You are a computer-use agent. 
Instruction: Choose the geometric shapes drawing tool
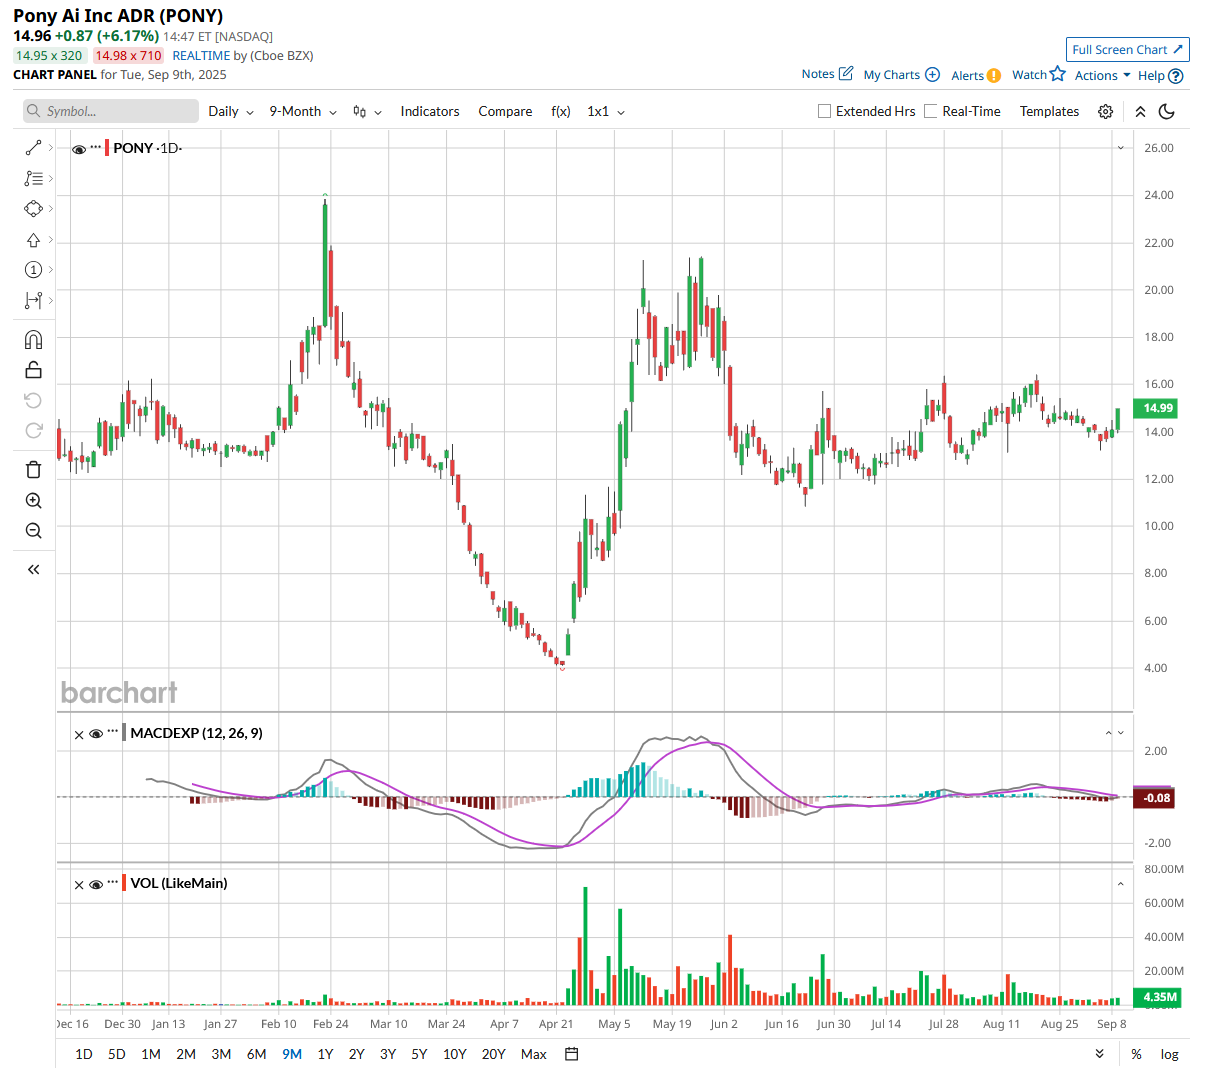point(33,209)
